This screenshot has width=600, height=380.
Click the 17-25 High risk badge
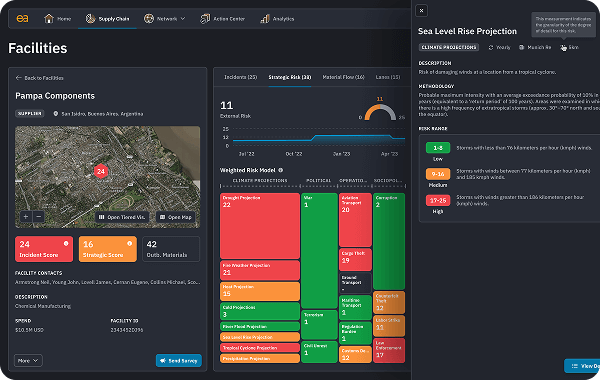coord(438,200)
